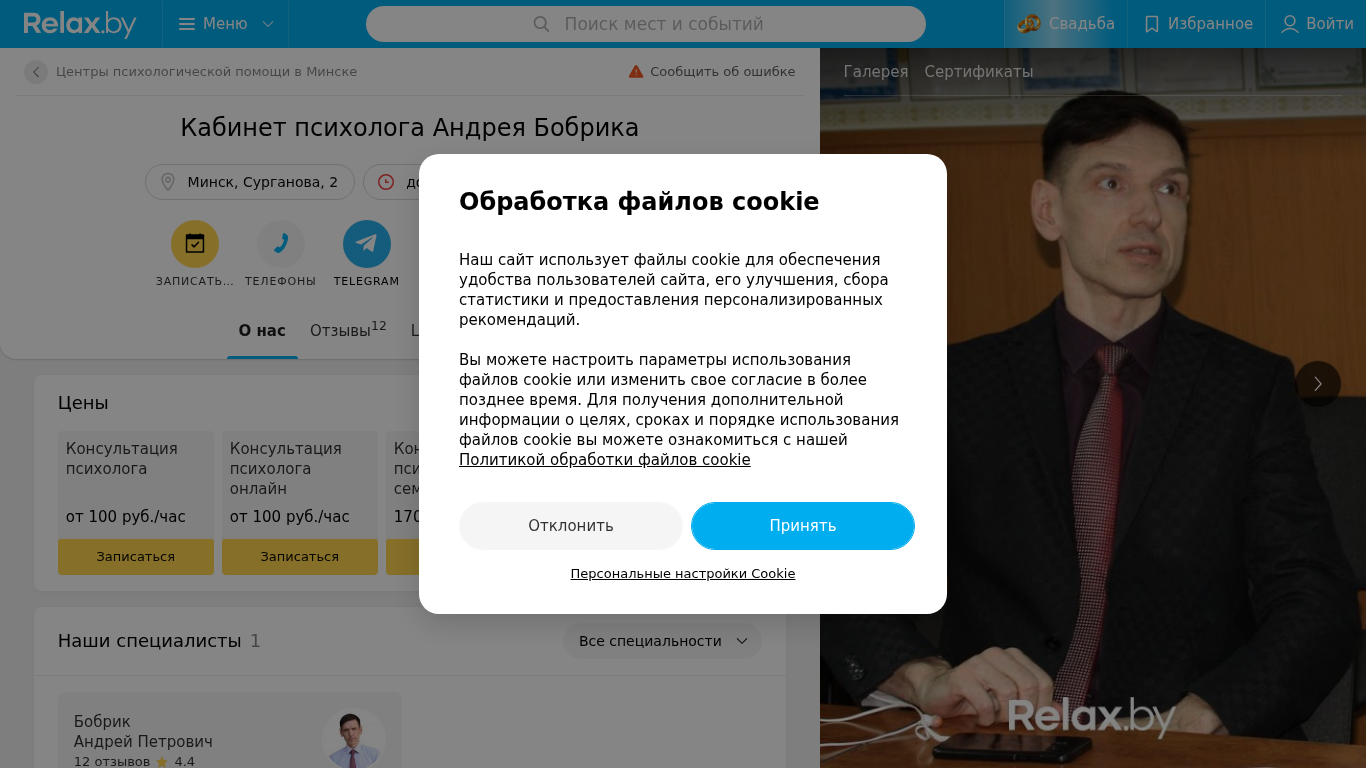This screenshot has height=768, width=1366.
Task: Click the Relax.by logo in header
Action: [80, 24]
